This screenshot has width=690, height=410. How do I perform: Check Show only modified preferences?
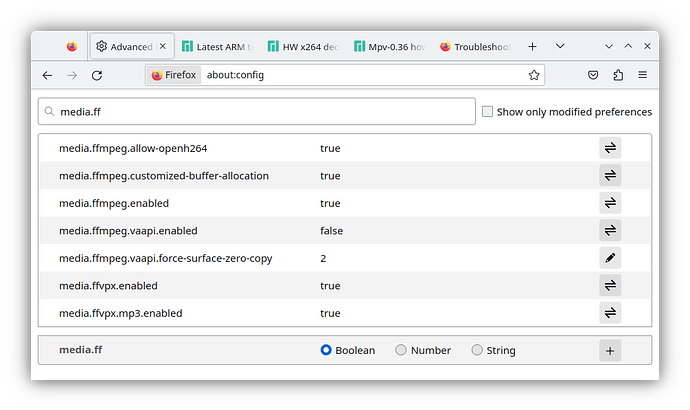pyautogui.click(x=487, y=112)
